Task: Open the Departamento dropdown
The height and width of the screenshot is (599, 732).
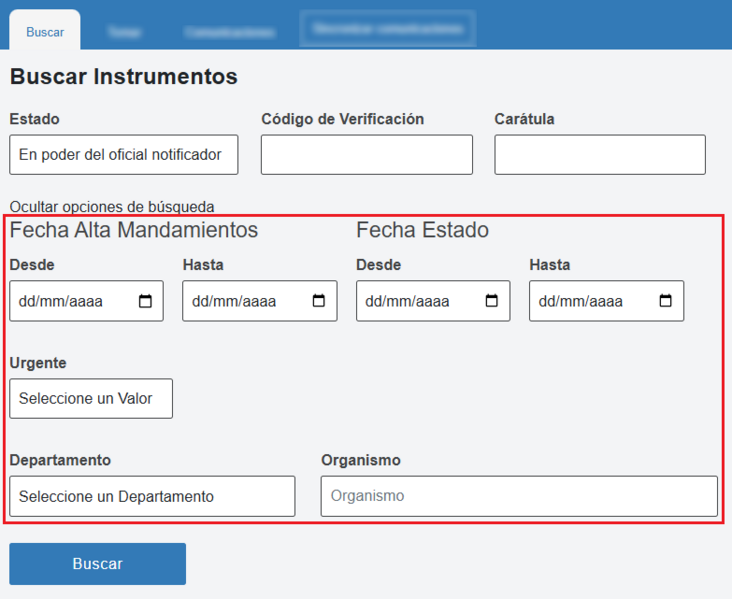Action: click(152, 496)
